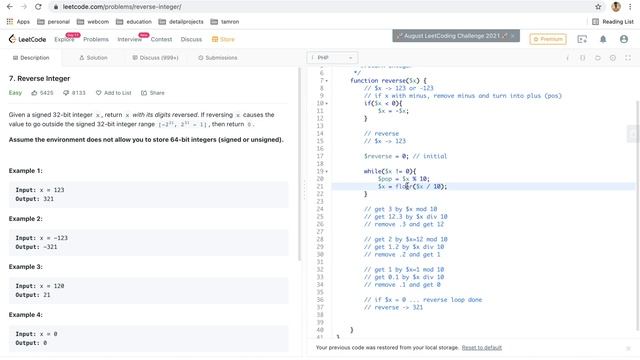
Task: Click the Premium button
Action: tap(548, 39)
